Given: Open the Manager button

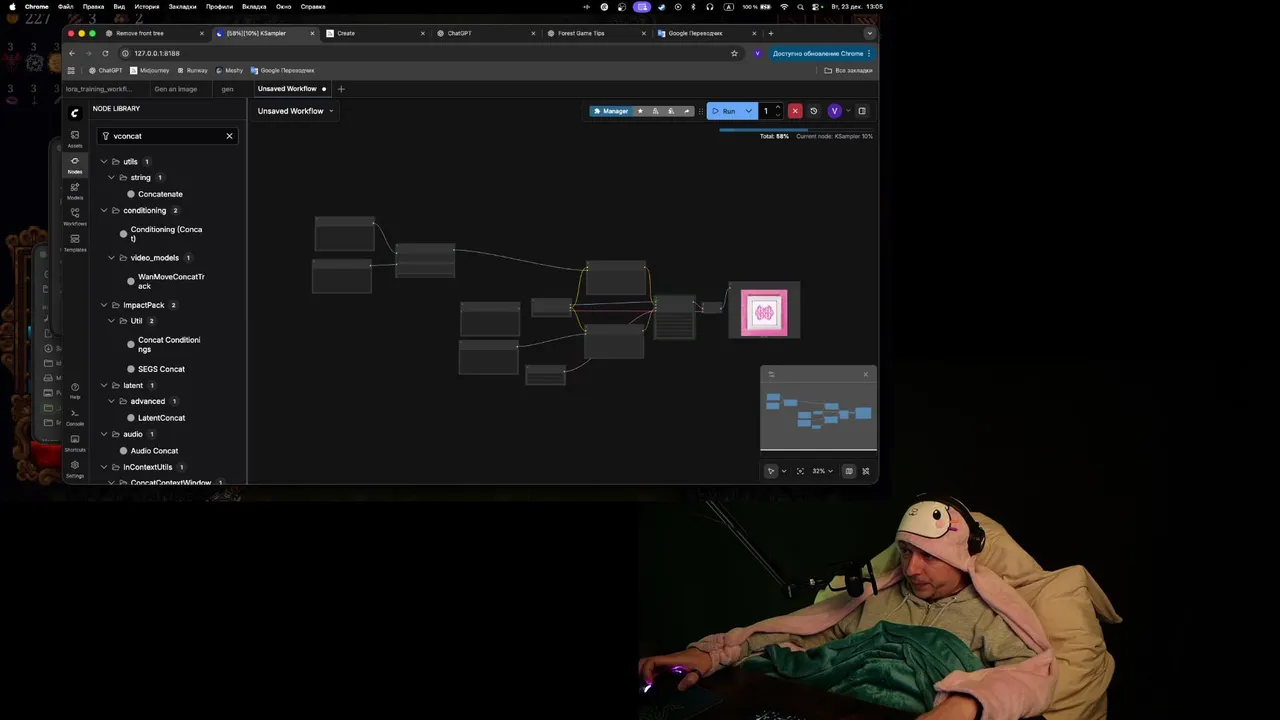Looking at the screenshot, I should (x=611, y=111).
